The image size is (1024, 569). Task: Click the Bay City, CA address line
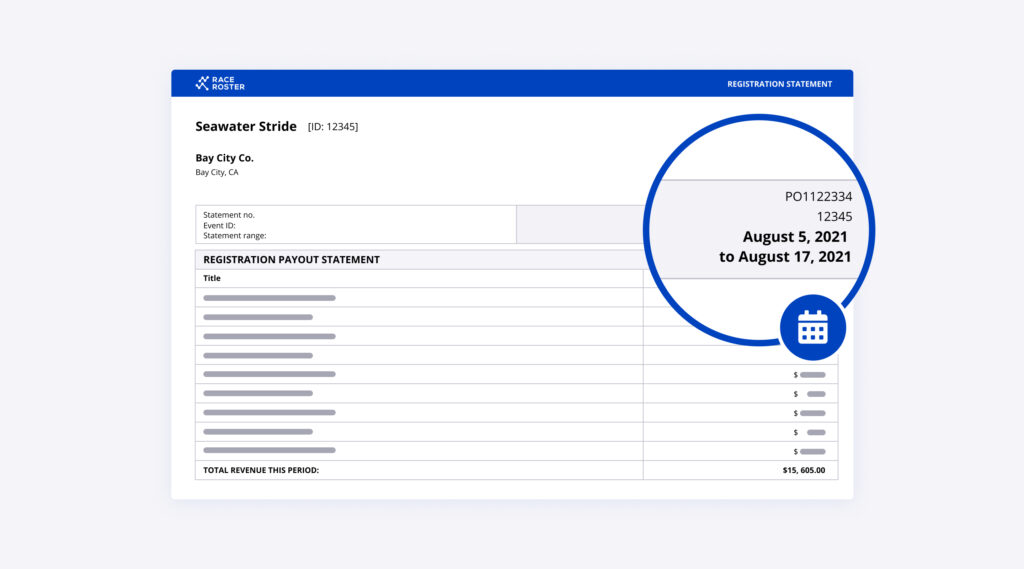[217, 172]
